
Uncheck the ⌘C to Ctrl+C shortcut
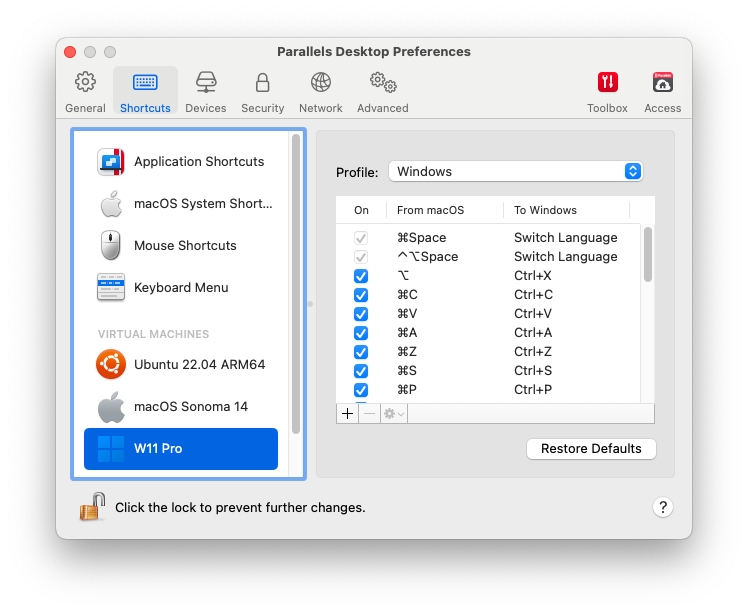point(361,295)
